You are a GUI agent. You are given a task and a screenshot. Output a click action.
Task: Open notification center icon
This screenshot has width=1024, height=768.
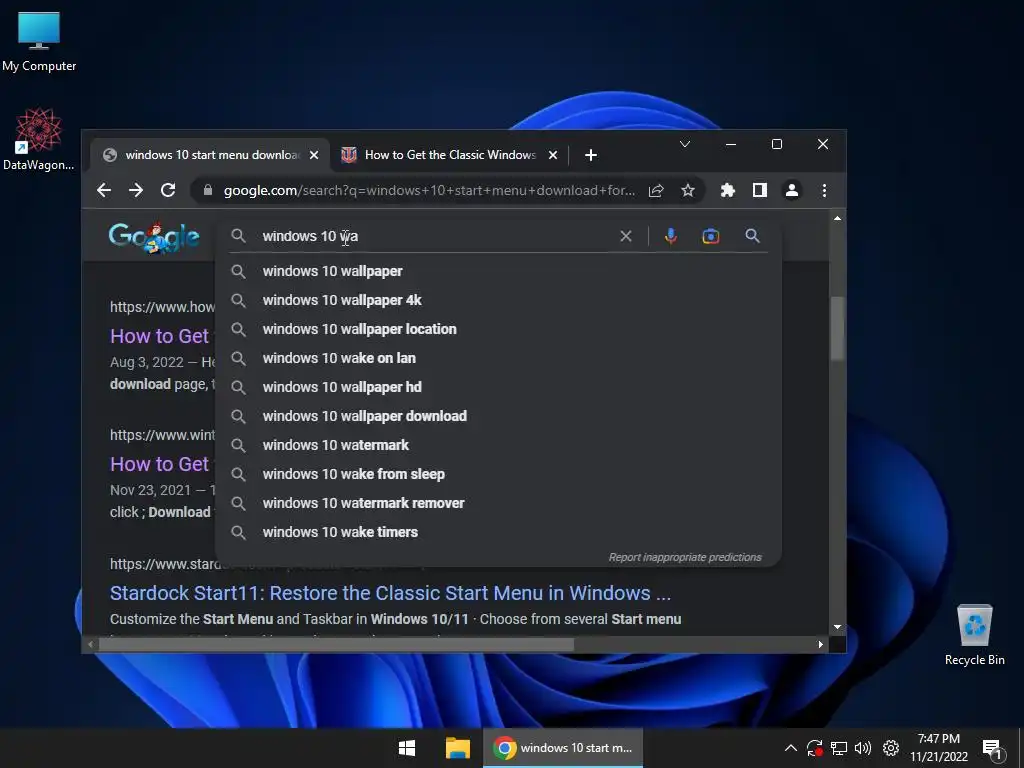[992, 749]
